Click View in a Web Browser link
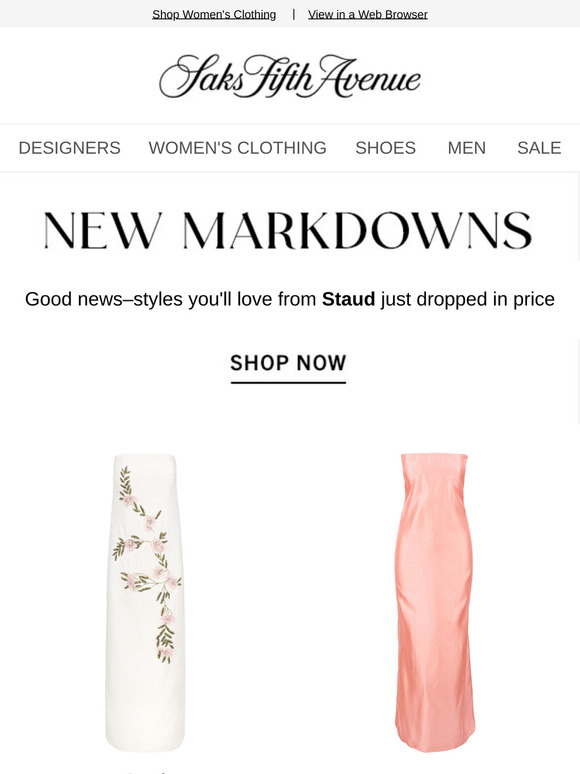Viewport: 580px width, 774px height. [368, 14]
